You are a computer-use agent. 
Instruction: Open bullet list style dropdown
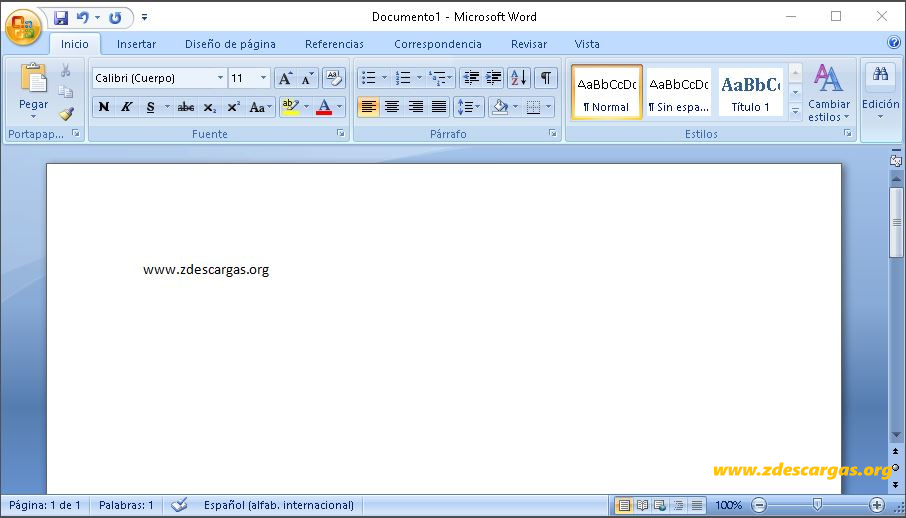tap(384, 78)
